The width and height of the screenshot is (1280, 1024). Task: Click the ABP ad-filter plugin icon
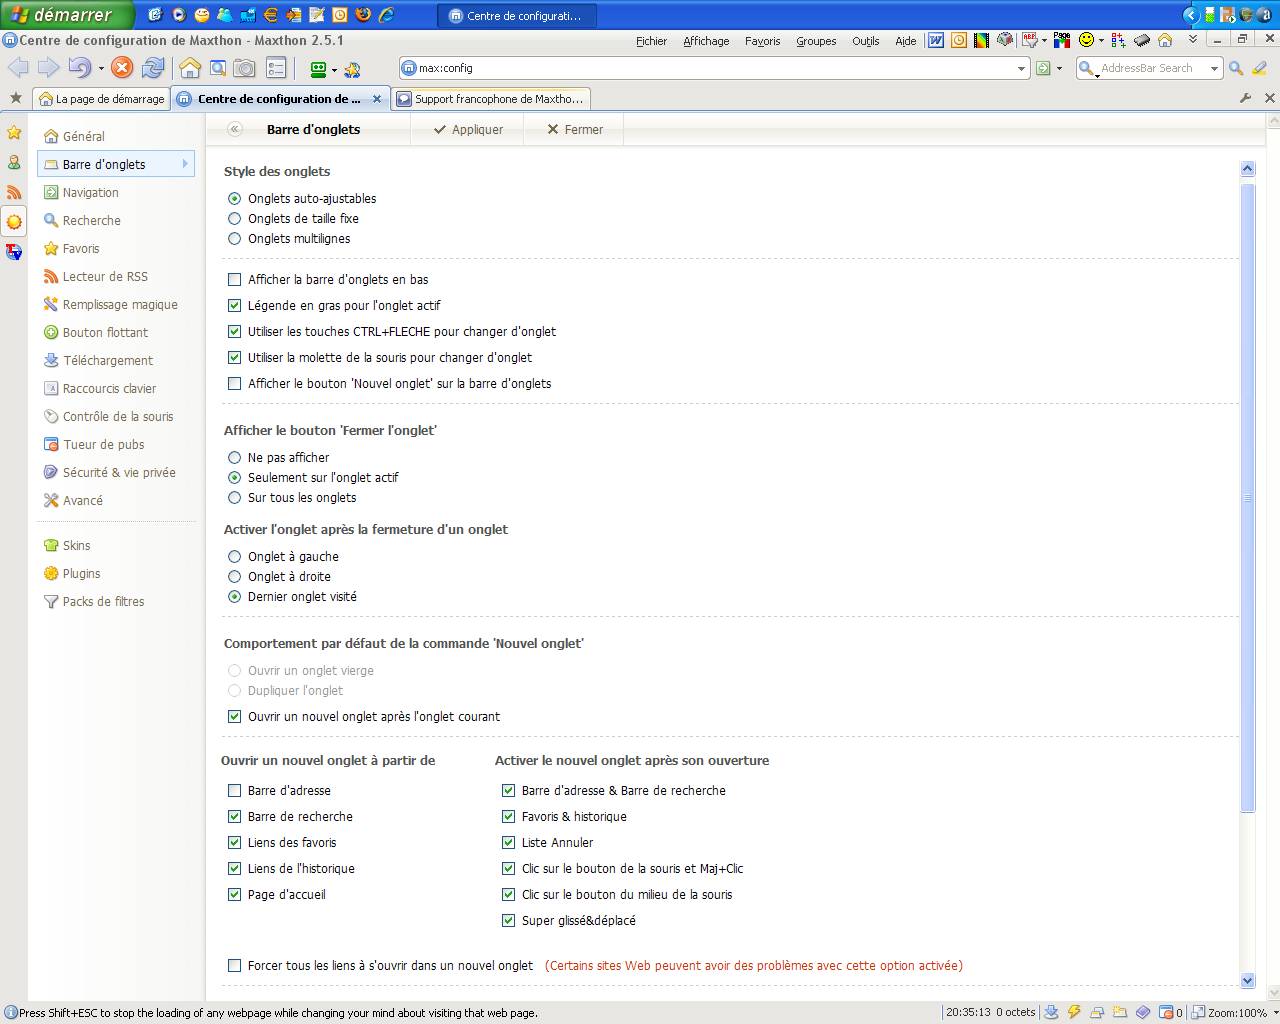[x=1029, y=41]
